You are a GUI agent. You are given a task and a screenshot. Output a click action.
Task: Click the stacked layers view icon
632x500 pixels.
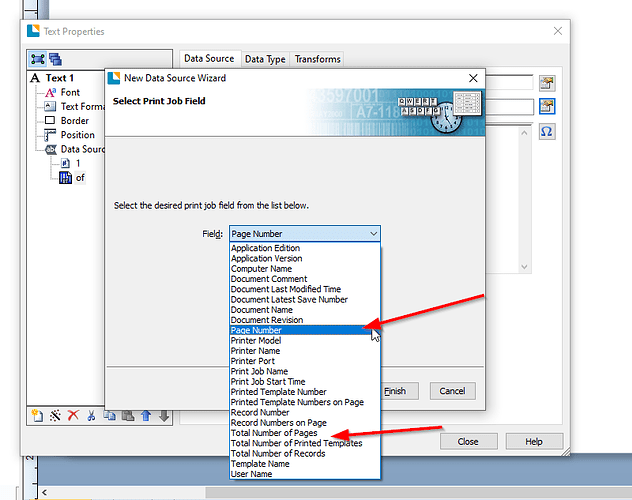coord(55,60)
